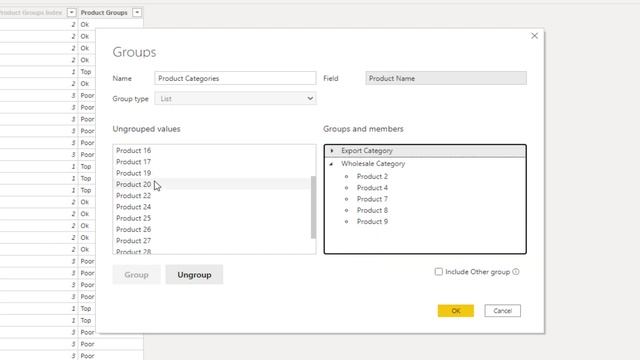This screenshot has height=360, width=640.
Task: Select Export Category group row
Action: 425,151
